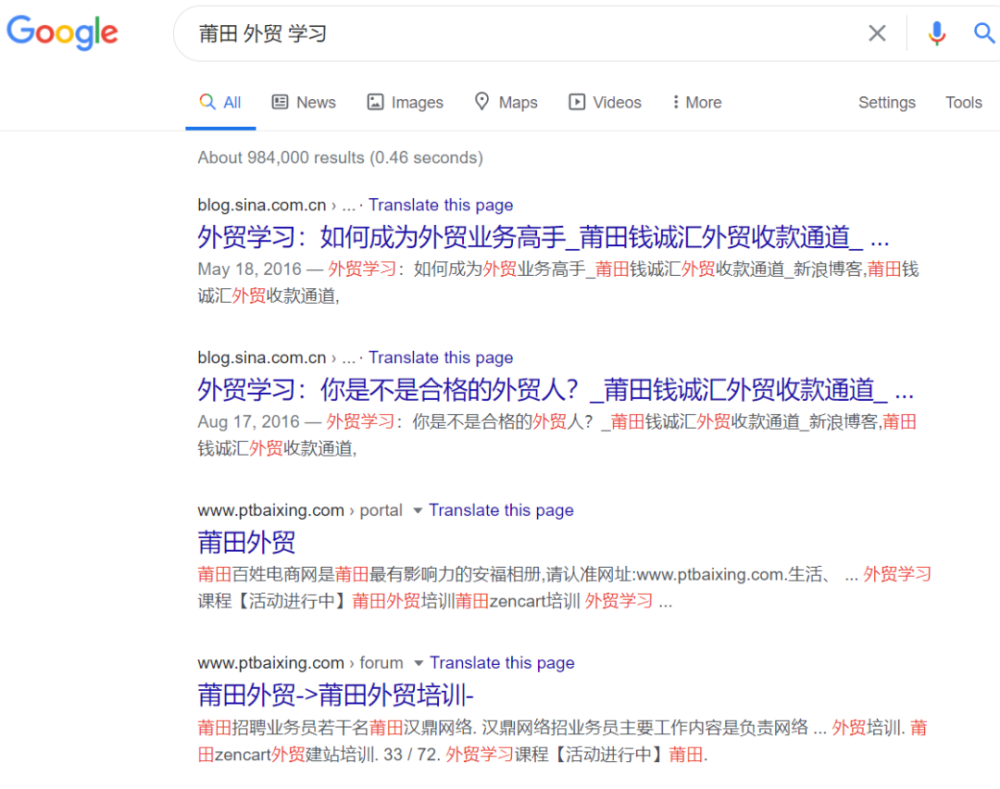Click the Google logo
This screenshot has height=789, width=1000.
pyautogui.click(x=62, y=33)
